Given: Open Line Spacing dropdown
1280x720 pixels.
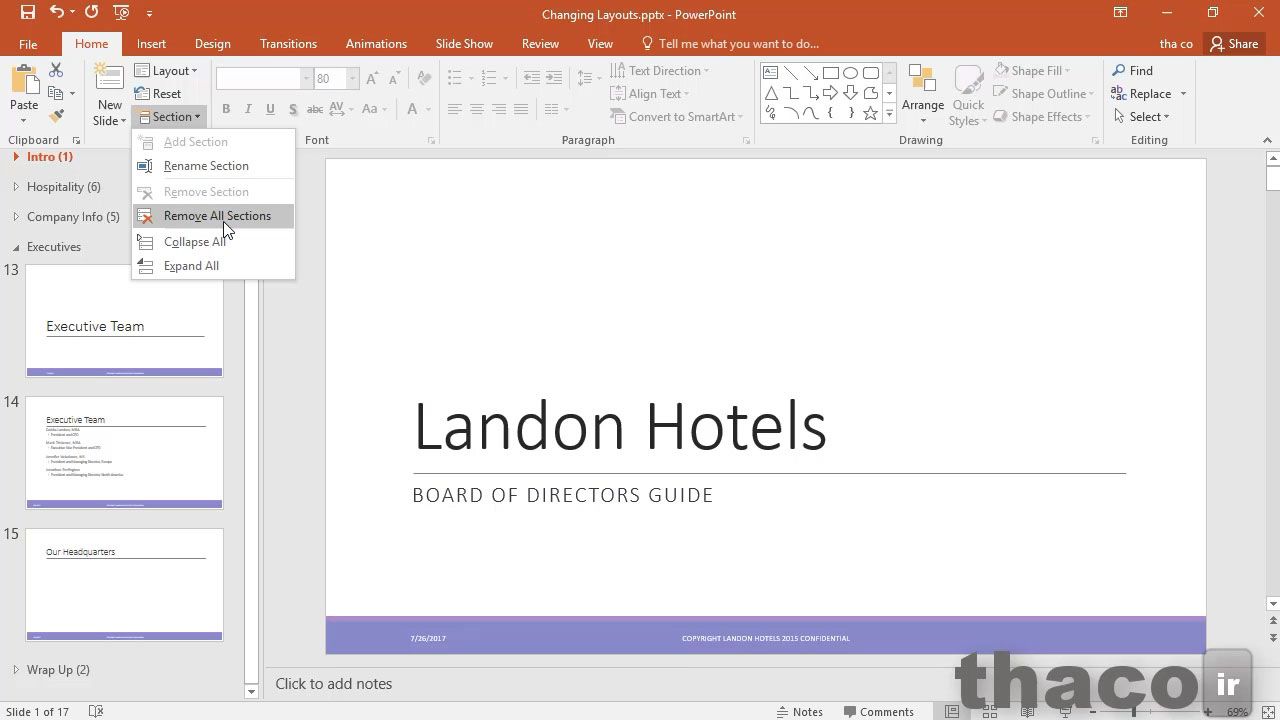Looking at the screenshot, I should tap(590, 78).
